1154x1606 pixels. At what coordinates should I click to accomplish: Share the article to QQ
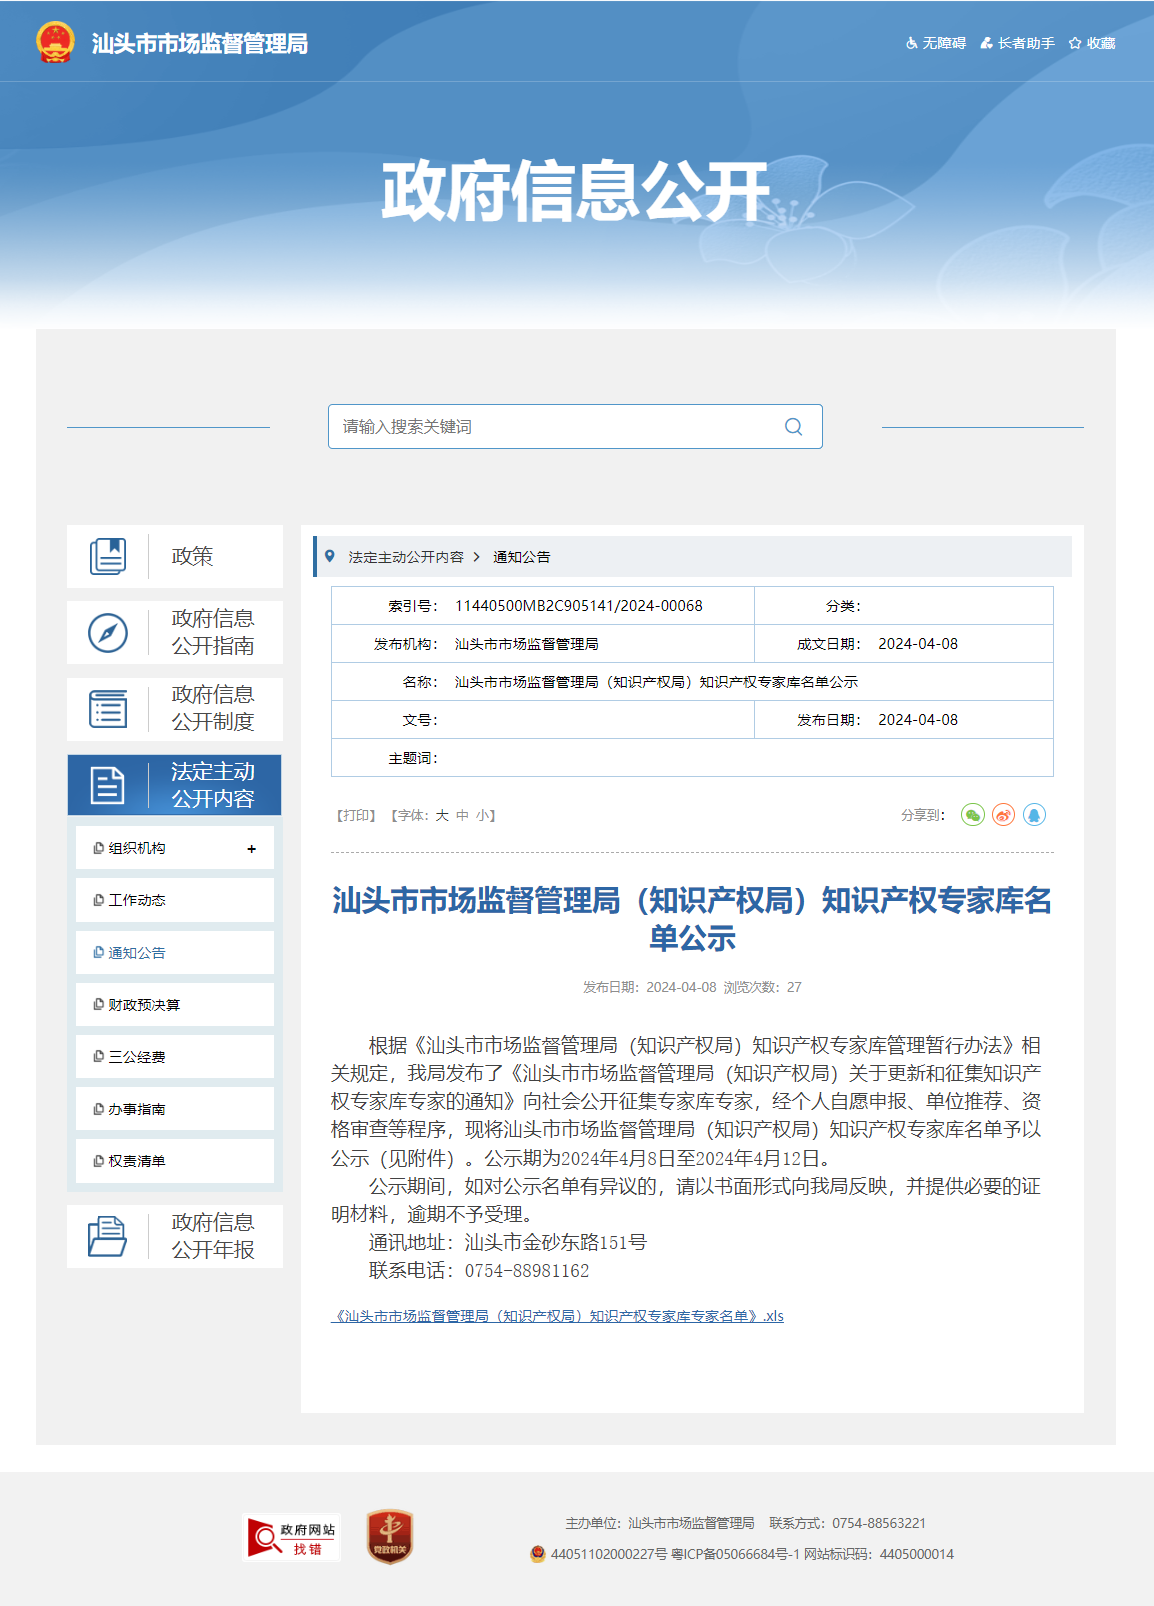click(x=1034, y=815)
